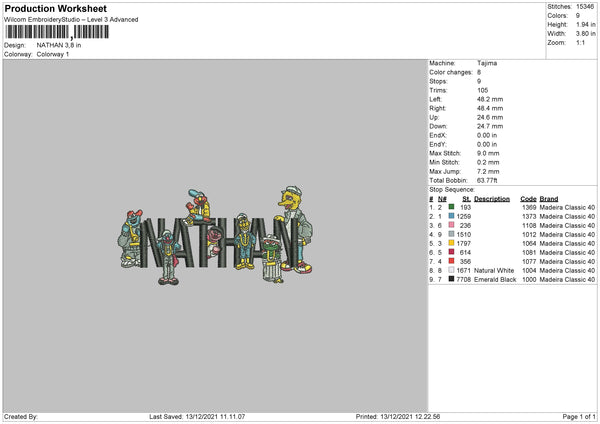Screen dimensions: 600x424
Task: Click the pink thread swatch, code 1108
Action: [x=452, y=225]
